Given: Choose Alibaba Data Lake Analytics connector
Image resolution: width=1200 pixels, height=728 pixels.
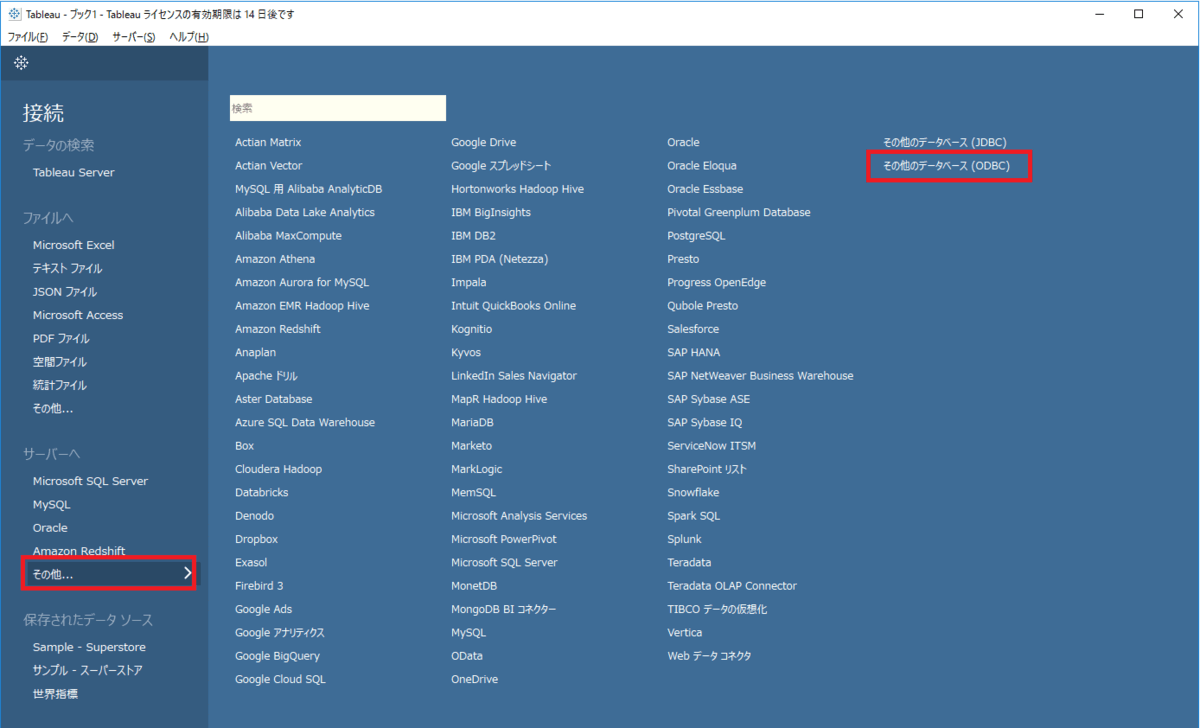Looking at the screenshot, I should click(x=305, y=212).
